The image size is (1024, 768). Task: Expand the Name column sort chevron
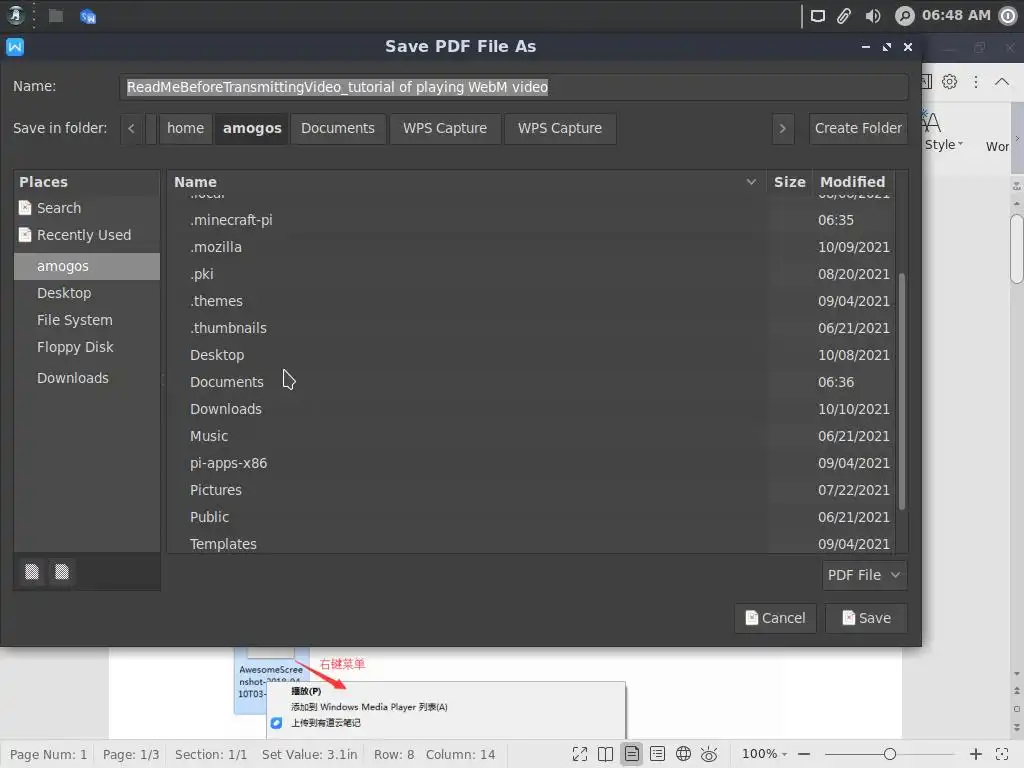(x=751, y=182)
